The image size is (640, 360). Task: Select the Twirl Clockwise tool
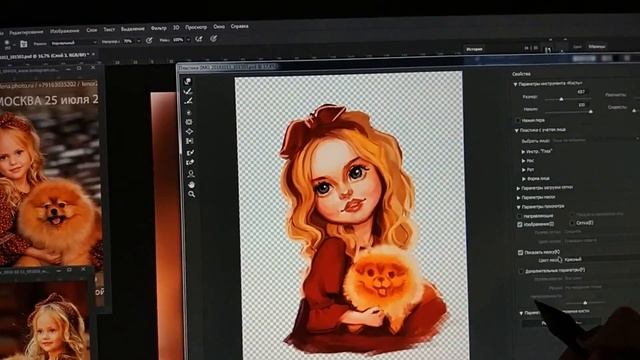(x=189, y=112)
